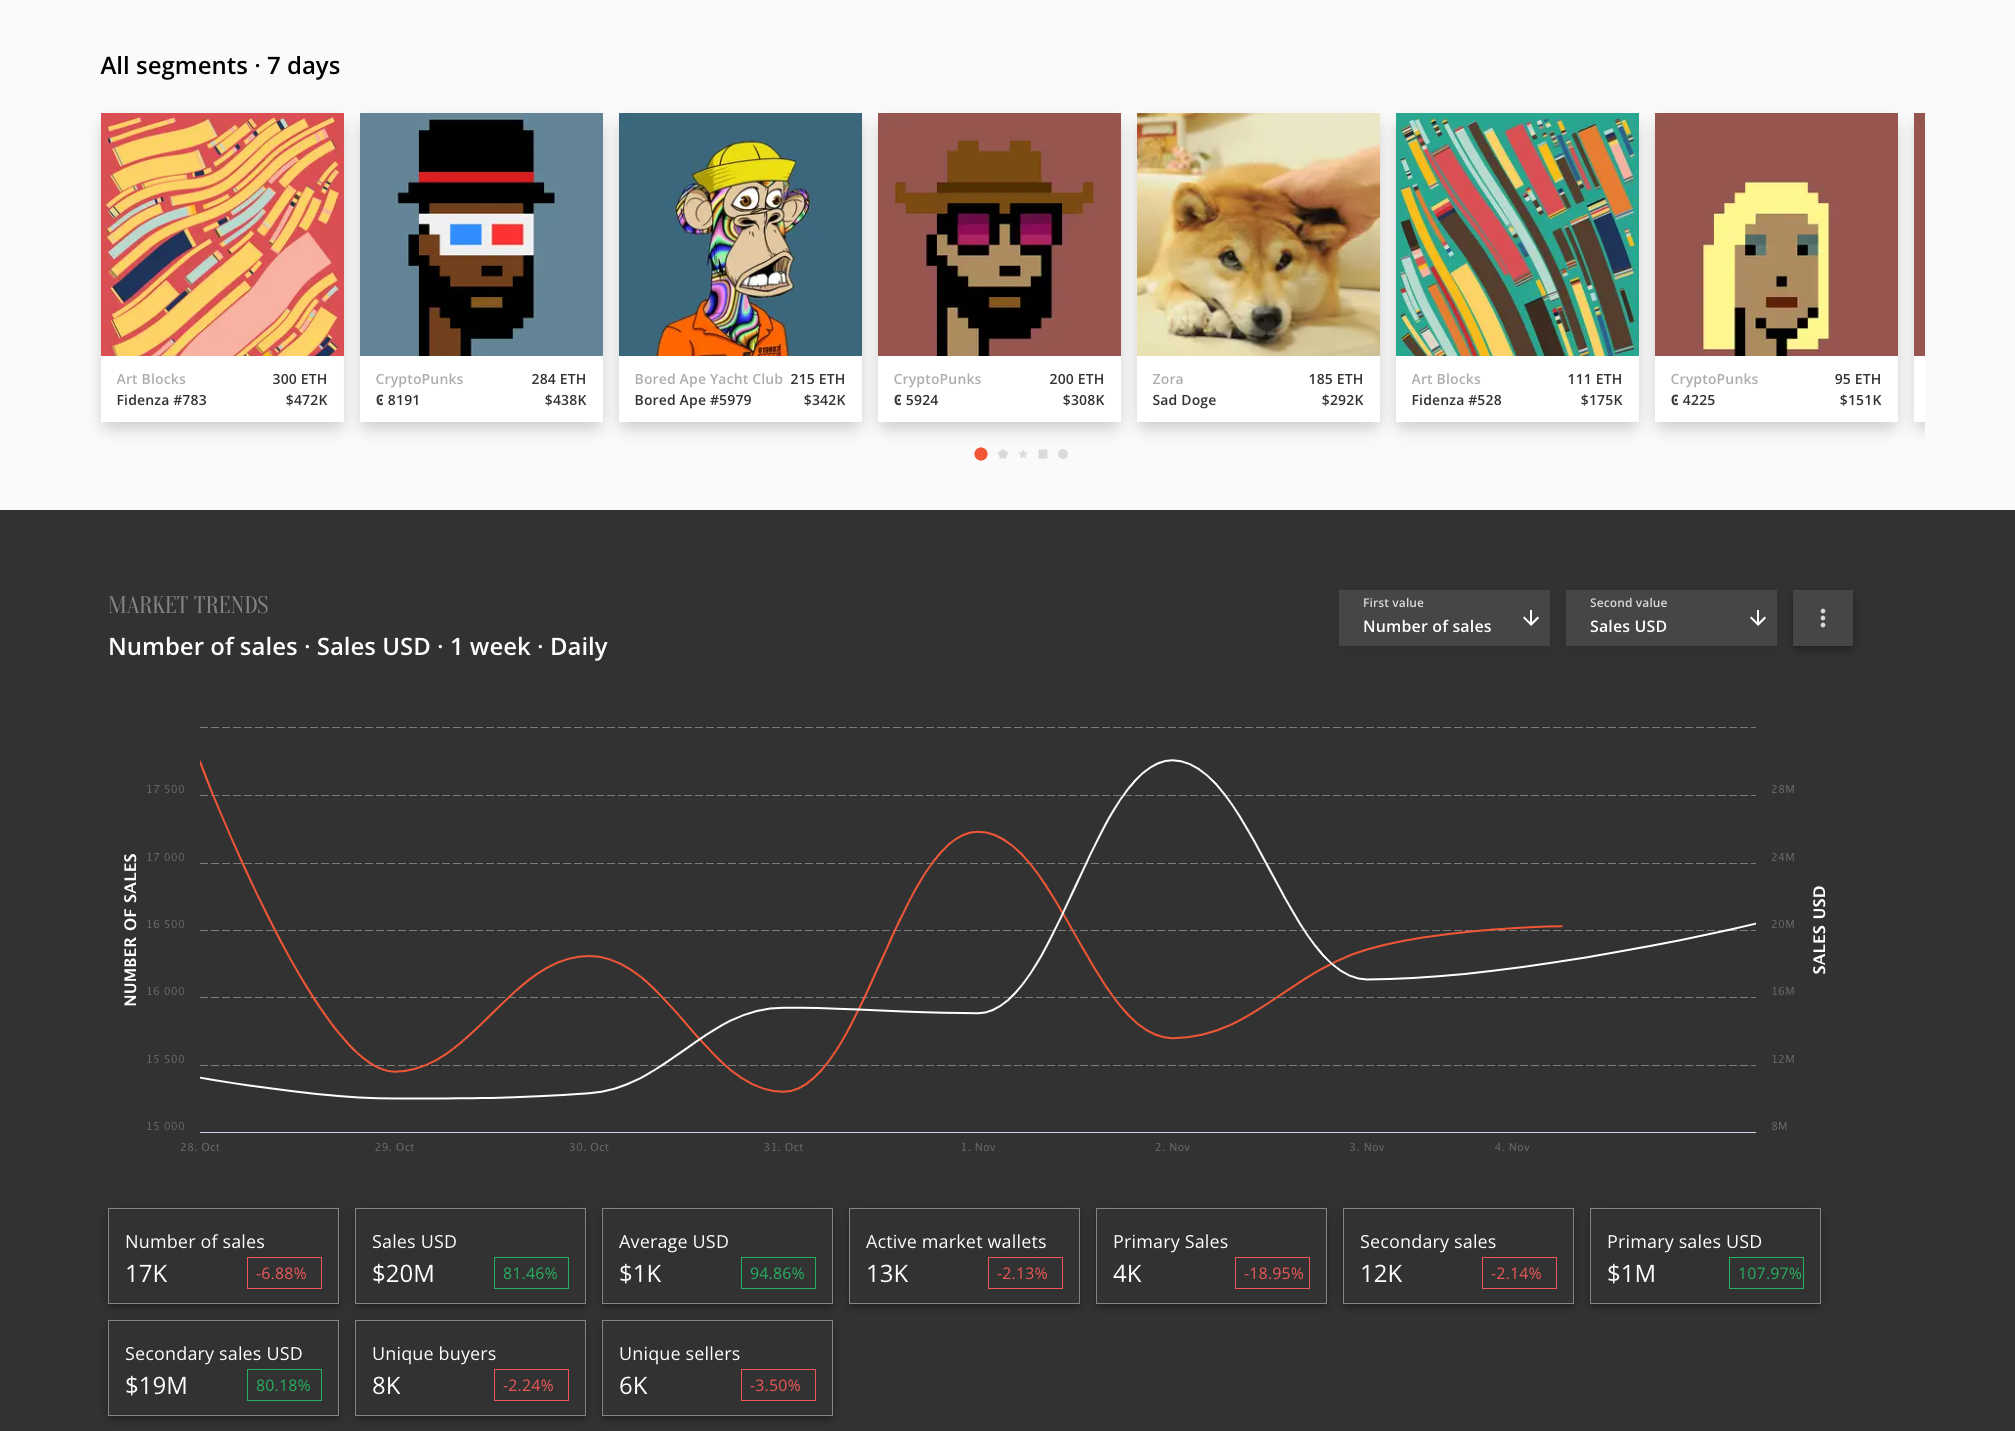
Task: Click the last grey circle carousel indicator
Action: tap(1063, 454)
